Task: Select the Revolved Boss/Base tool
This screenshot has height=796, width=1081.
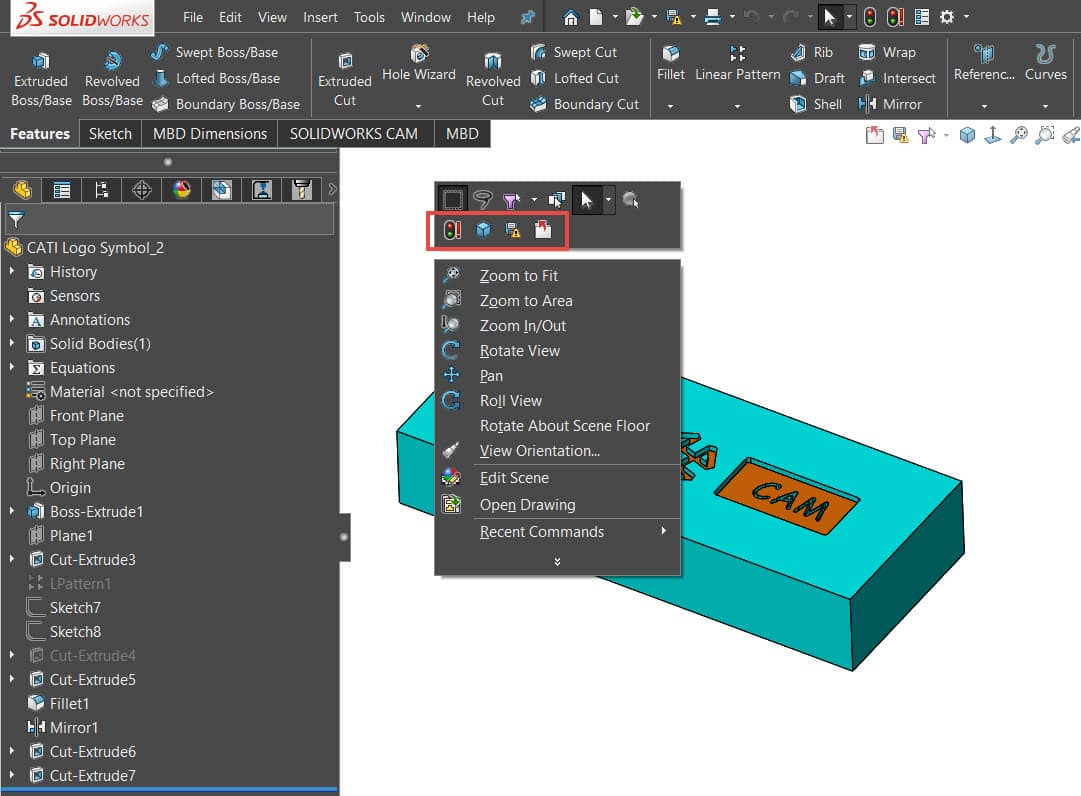Action: pos(112,79)
